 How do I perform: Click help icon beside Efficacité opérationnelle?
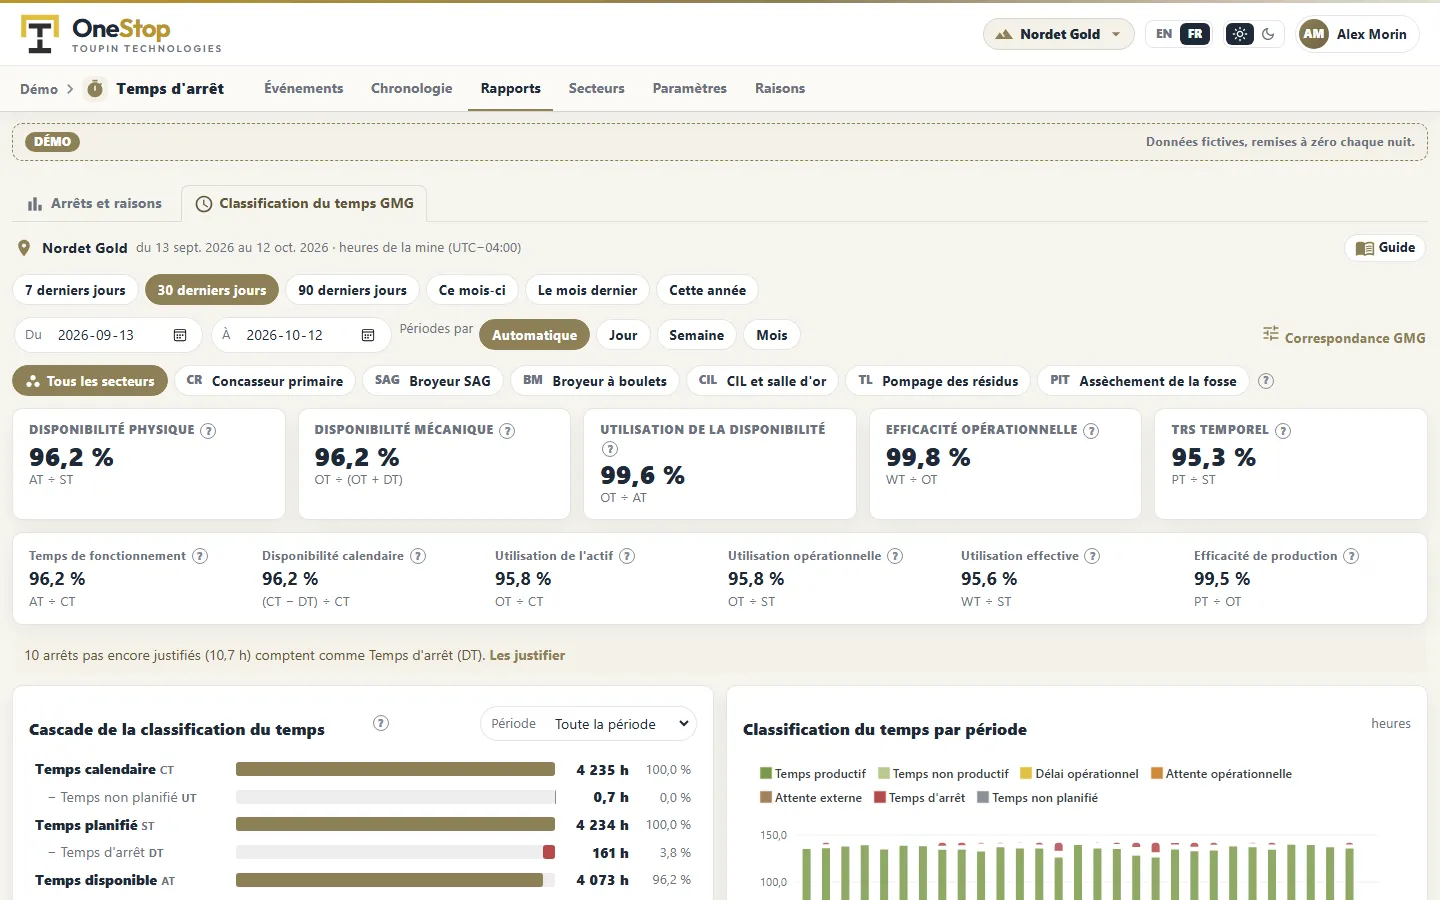[x=1091, y=431]
